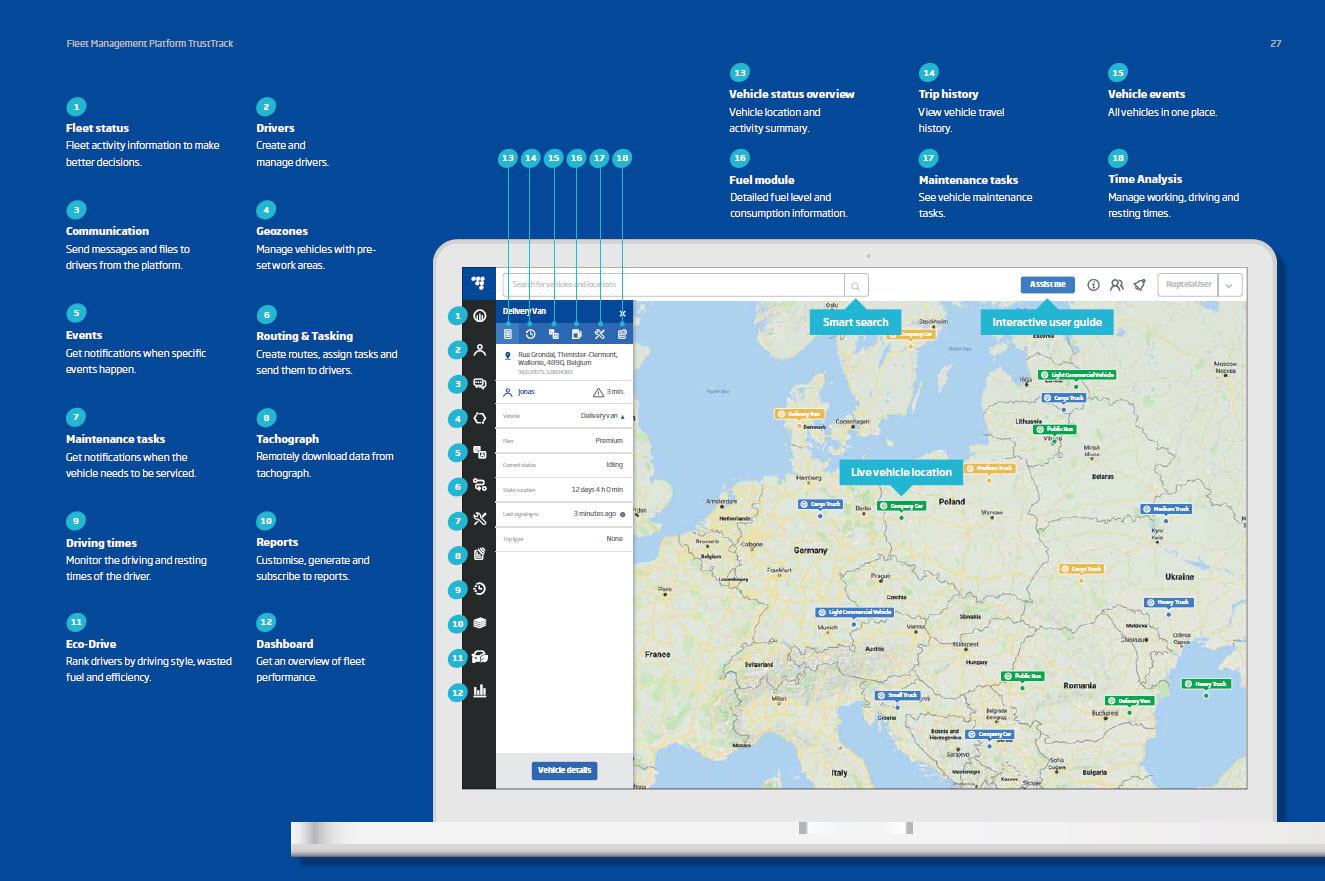
Task: Select yellow Medium Truck marker in Poland
Action: coord(989,468)
